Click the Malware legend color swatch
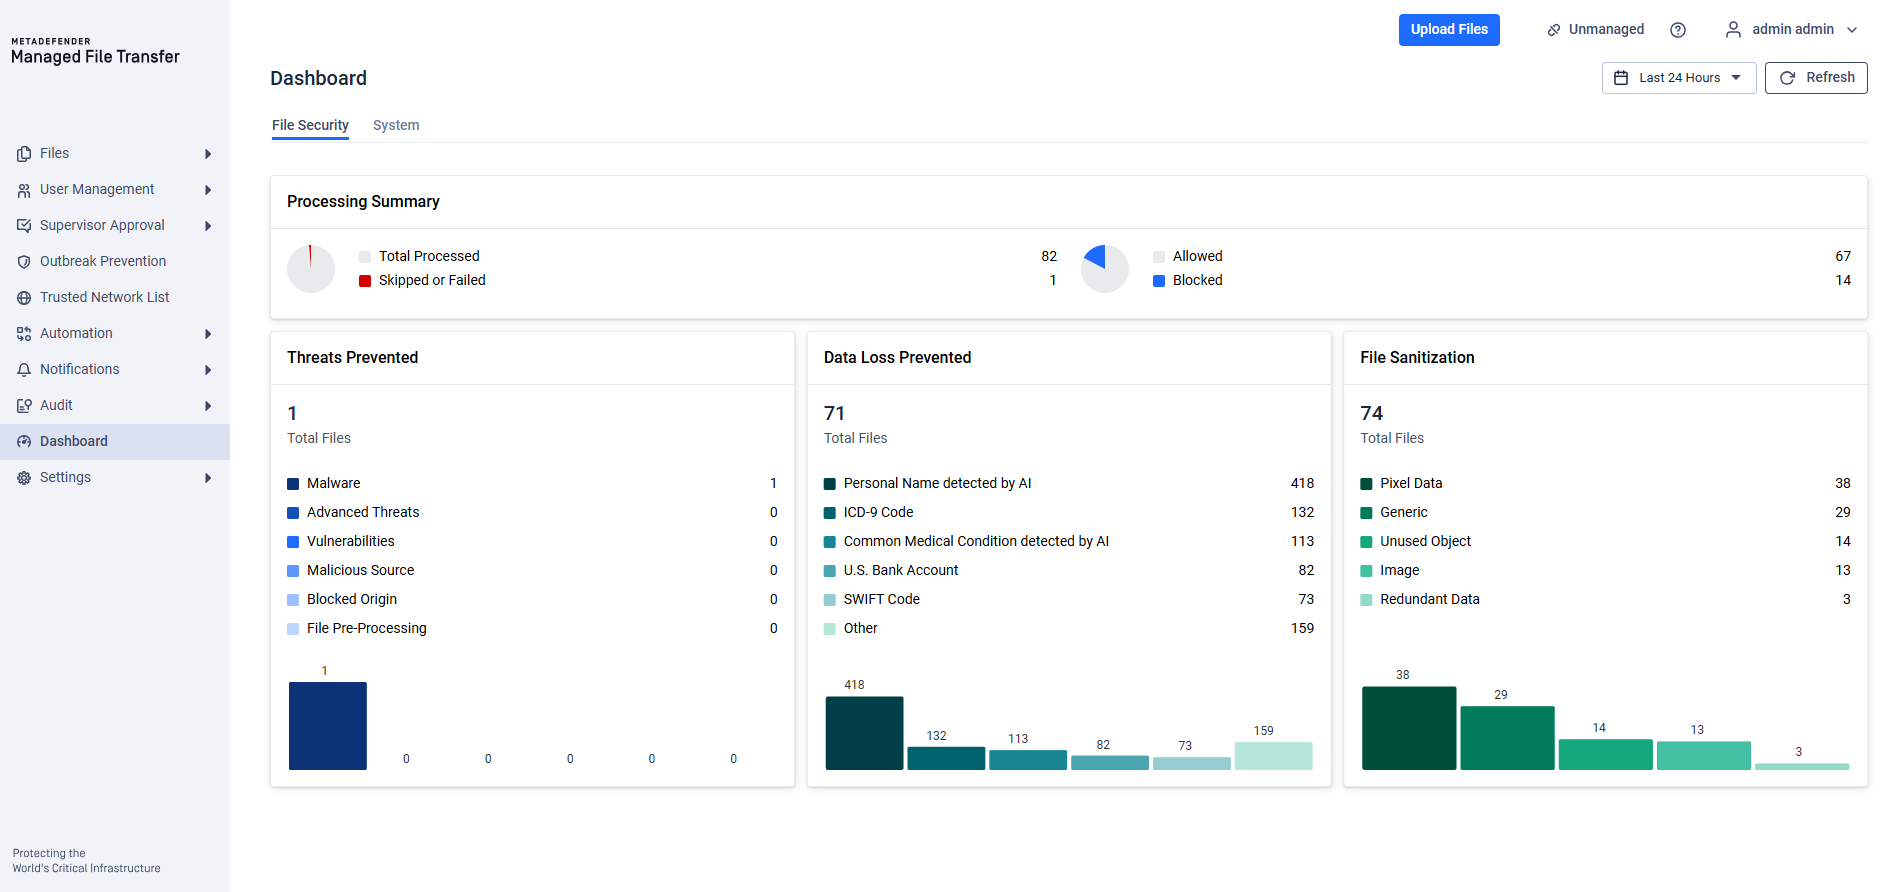The height and width of the screenshot is (892, 1887). coord(293,484)
